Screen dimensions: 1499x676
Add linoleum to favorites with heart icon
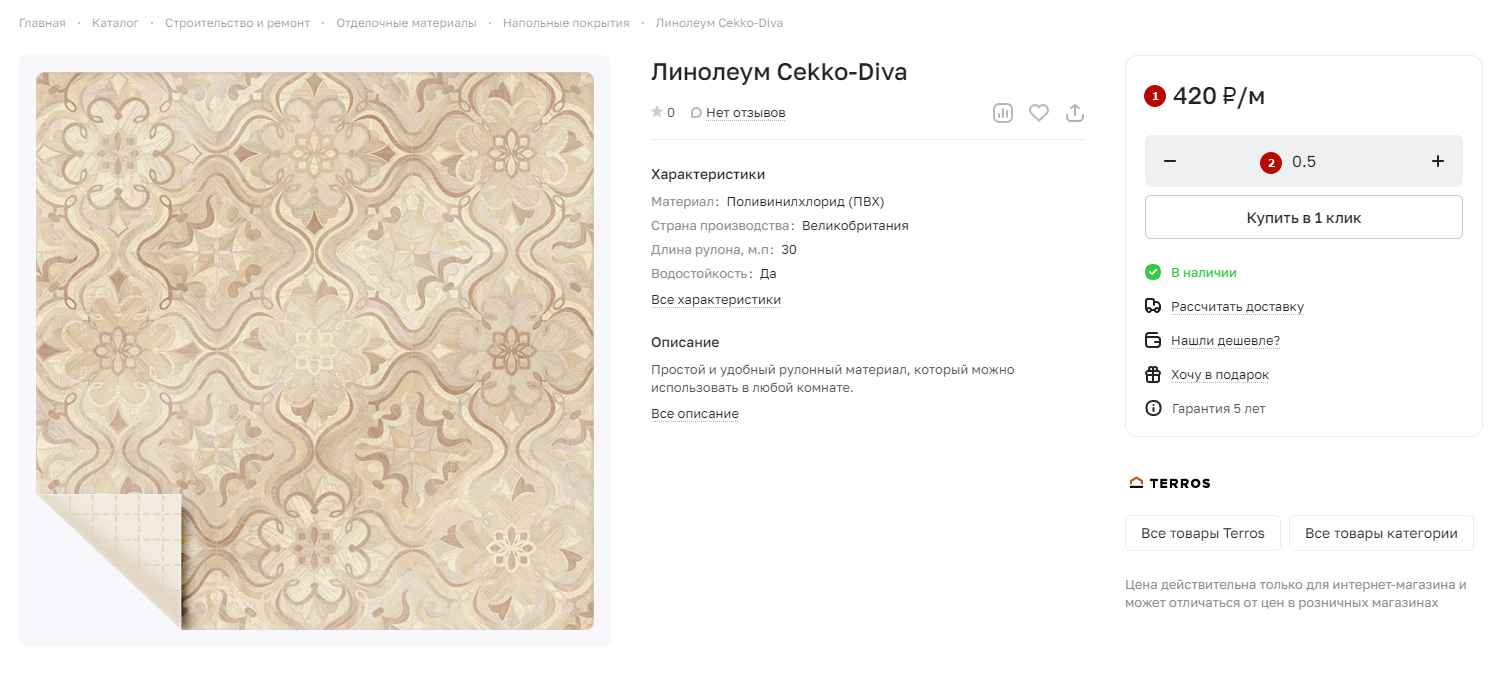(1039, 113)
